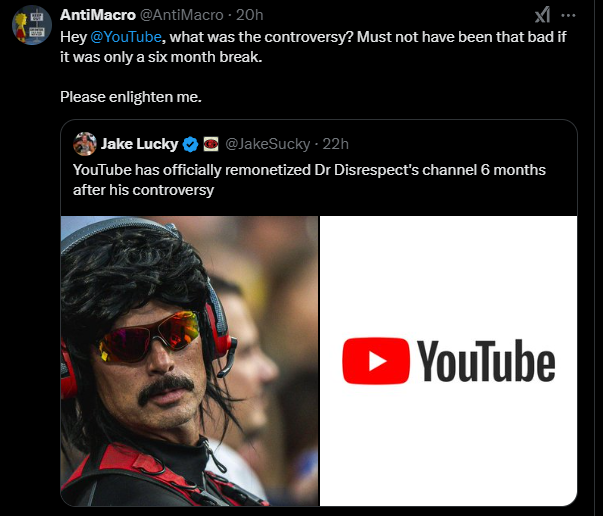Click the 22h timestamp on quoted tweet
The width and height of the screenshot is (603, 516).
[x=335, y=144]
